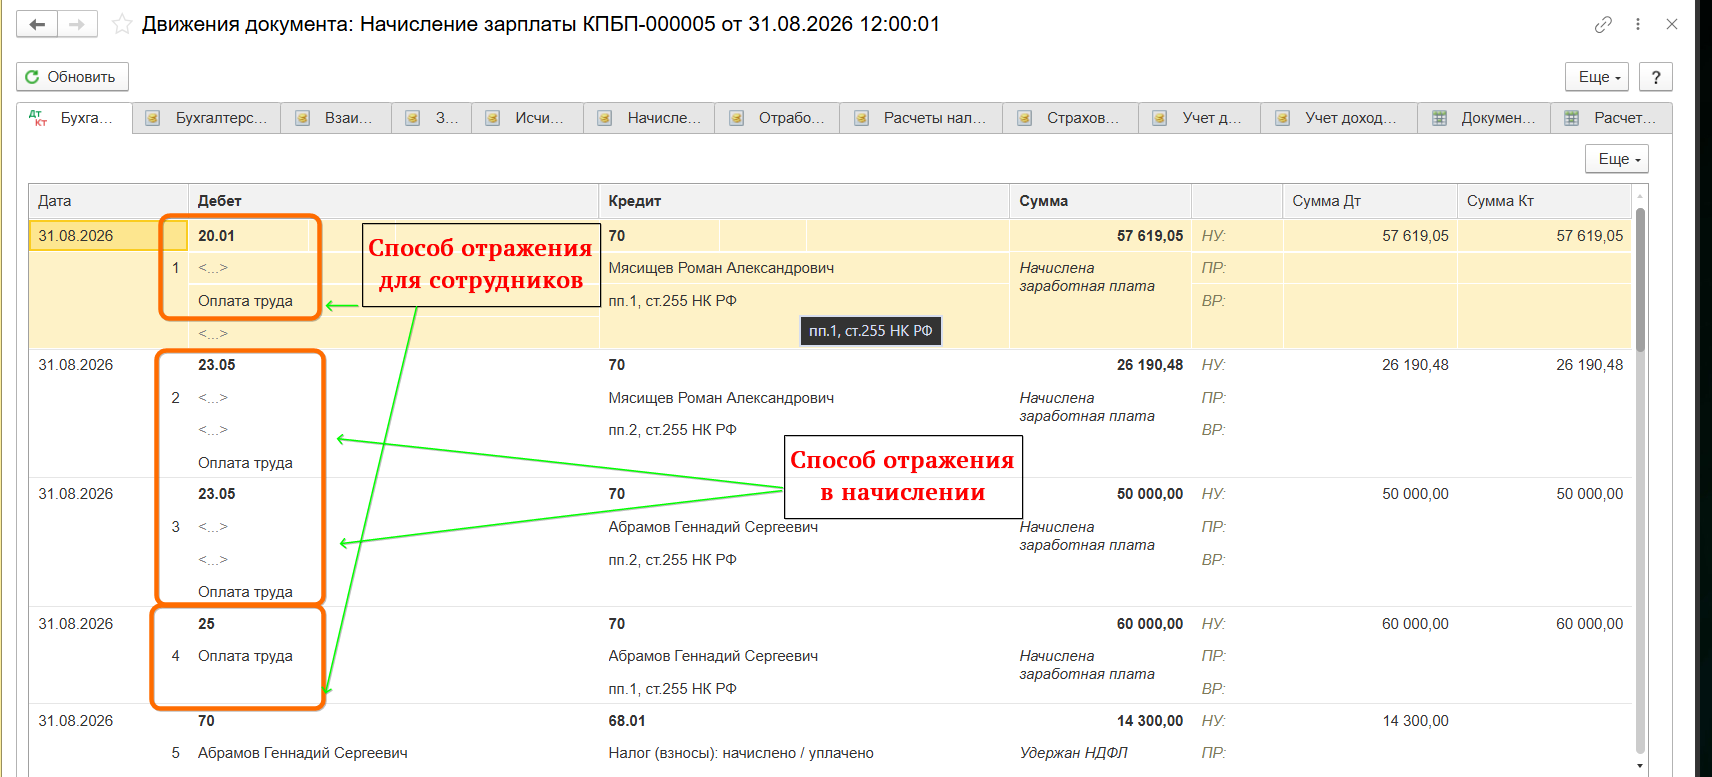Select the 14 300,00 amount in Сумма column
The width and height of the screenshot is (1712, 777).
[x=1150, y=721]
